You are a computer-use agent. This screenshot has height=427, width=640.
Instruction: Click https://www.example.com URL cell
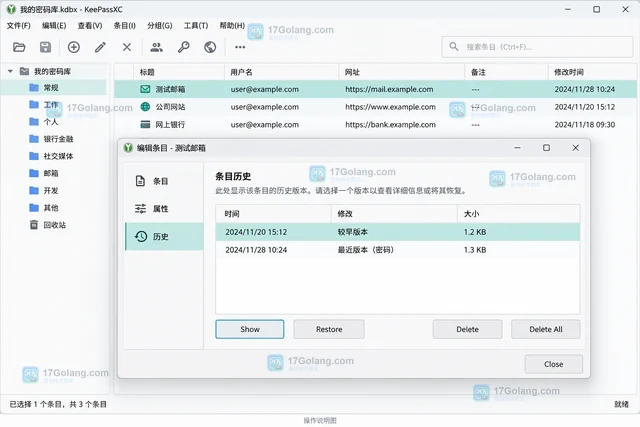point(390,107)
